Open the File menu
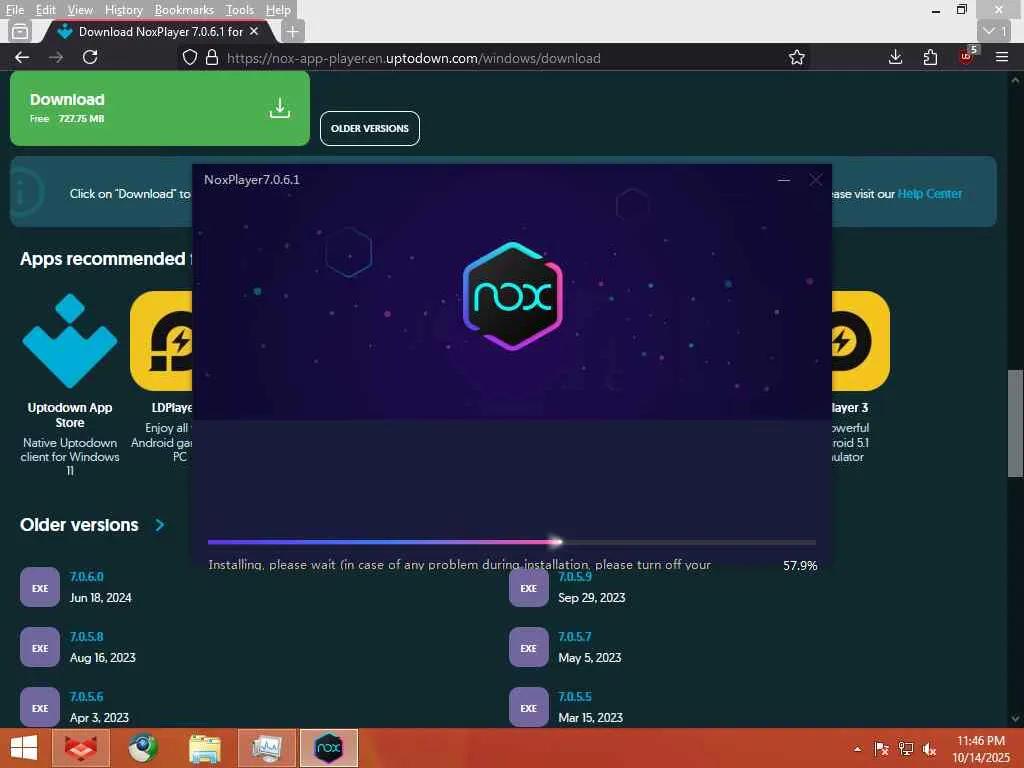1024x768 pixels. (14, 10)
